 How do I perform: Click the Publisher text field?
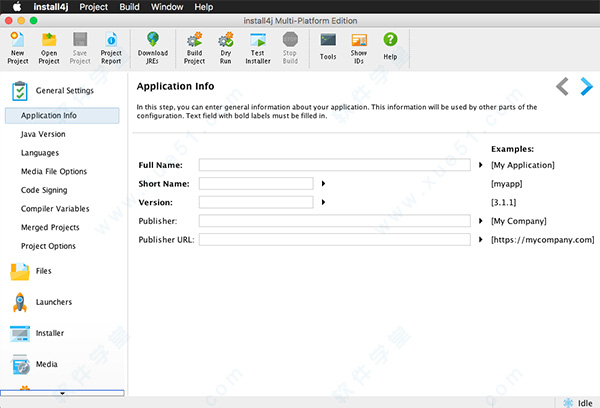click(x=334, y=221)
